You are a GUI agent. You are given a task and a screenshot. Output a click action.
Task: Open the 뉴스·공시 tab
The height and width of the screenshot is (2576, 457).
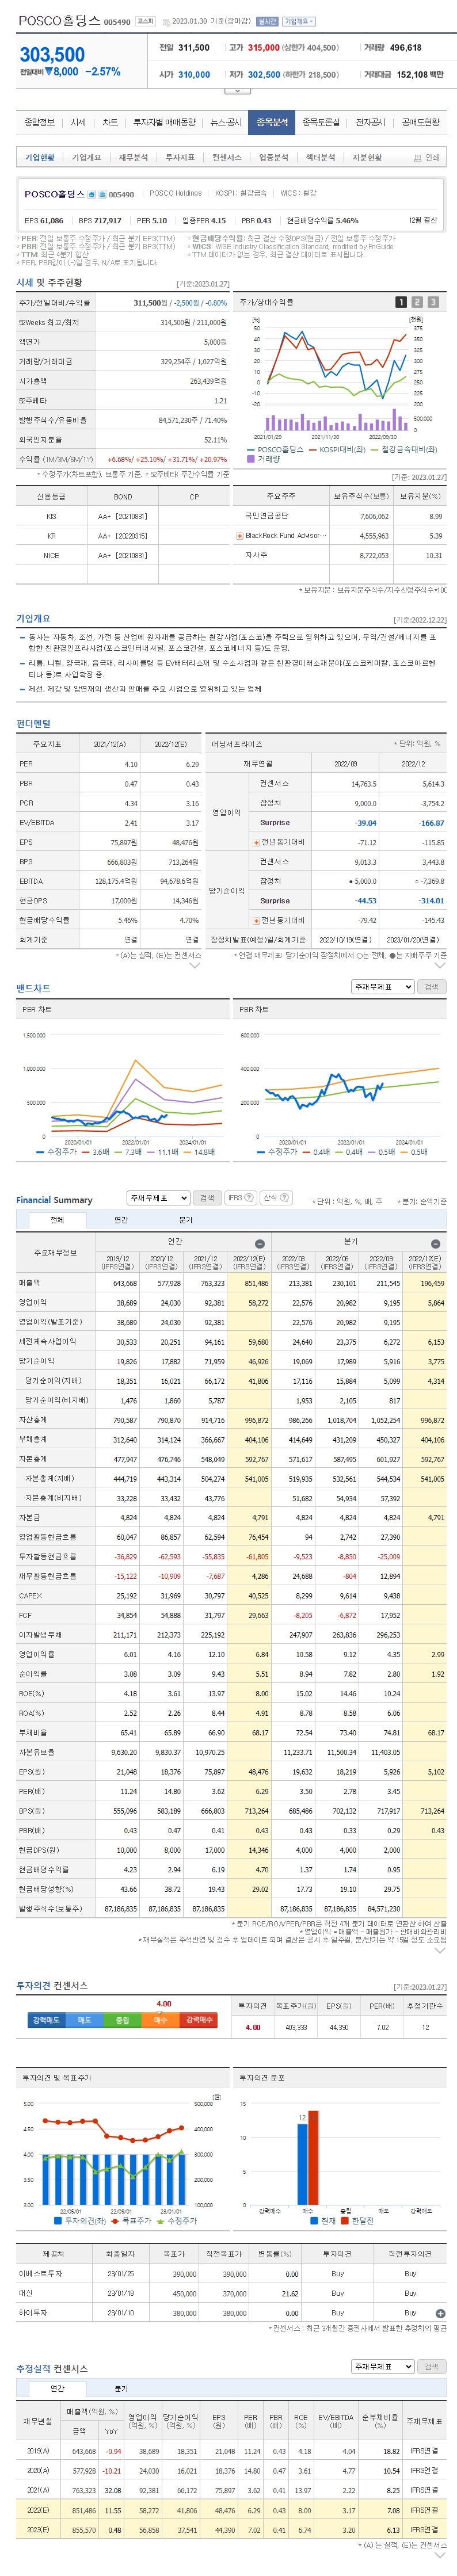tap(225, 122)
